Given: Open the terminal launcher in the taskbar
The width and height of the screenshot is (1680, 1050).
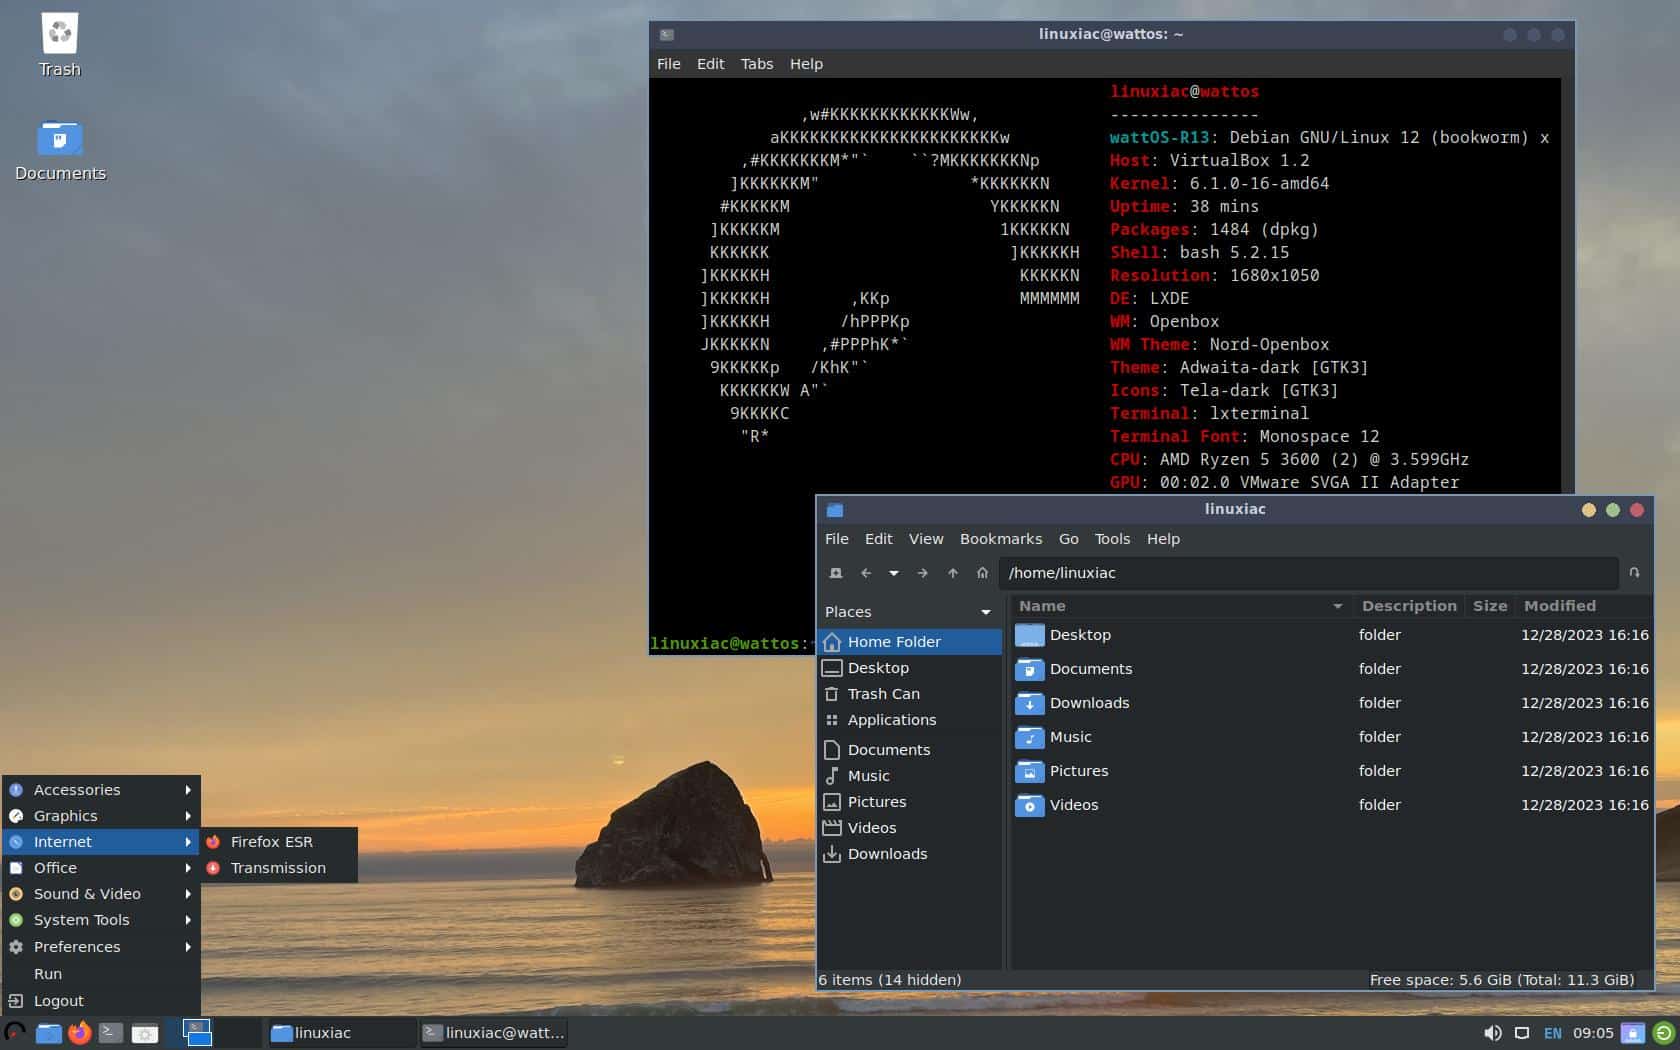Looking at the screenshot, I should 110,1033.
